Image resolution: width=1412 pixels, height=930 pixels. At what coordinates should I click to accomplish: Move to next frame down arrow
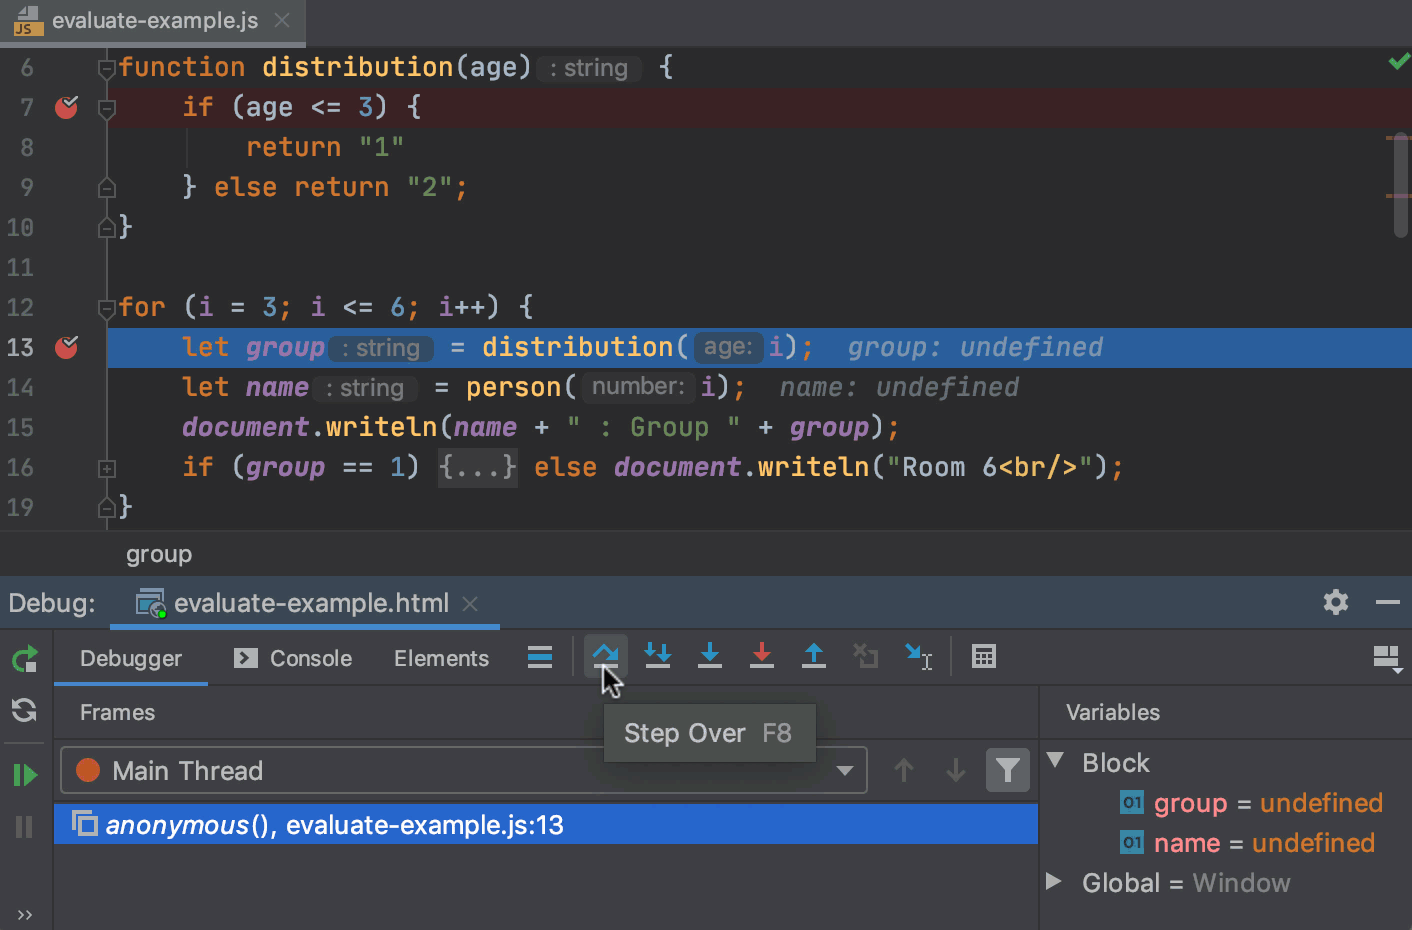956,770
